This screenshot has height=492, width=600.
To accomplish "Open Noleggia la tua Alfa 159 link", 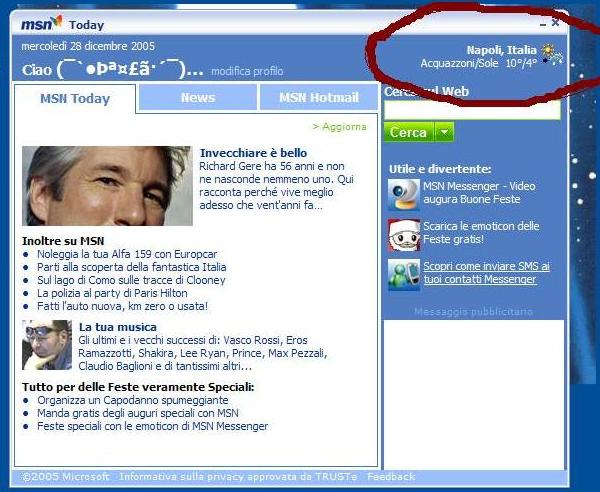I will tap(127, 254).
